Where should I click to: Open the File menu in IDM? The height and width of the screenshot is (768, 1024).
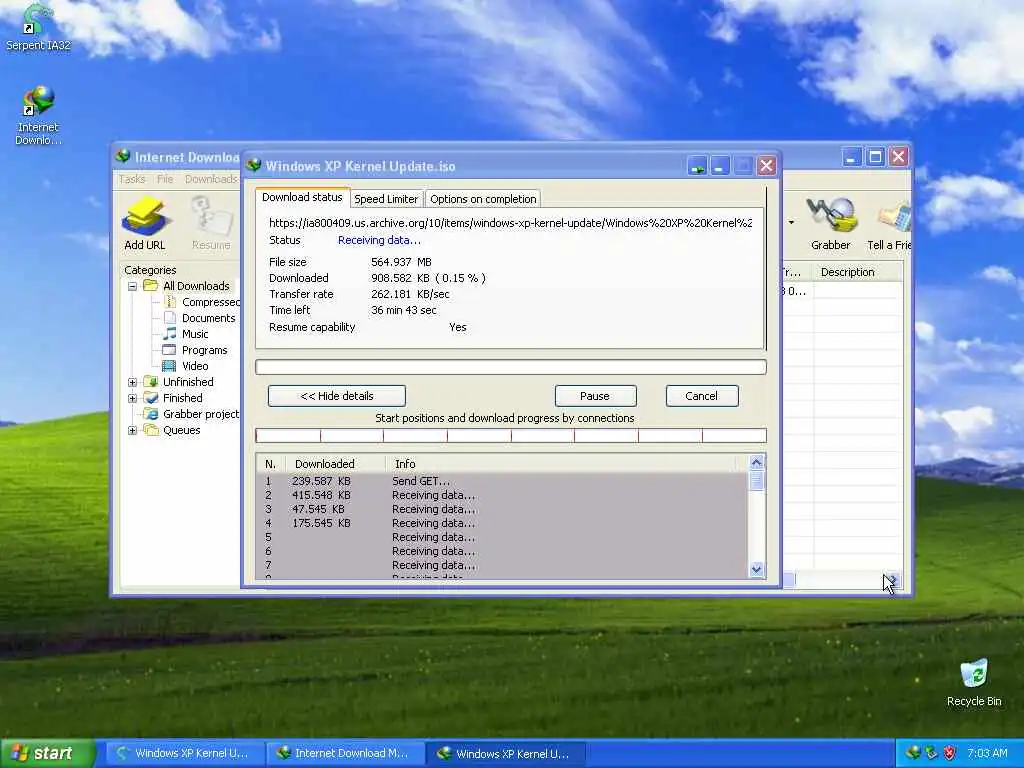165,179
